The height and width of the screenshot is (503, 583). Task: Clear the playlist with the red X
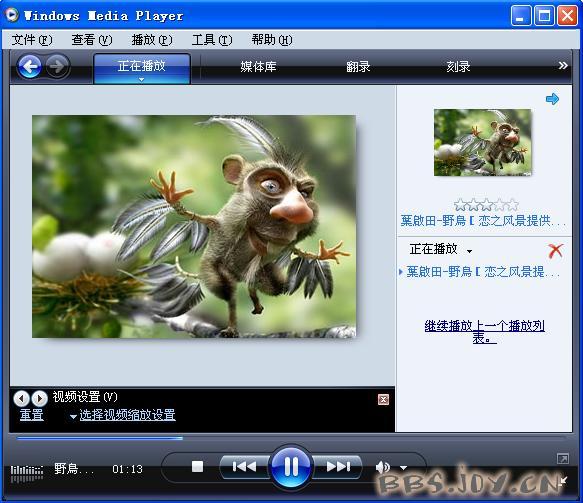coord(555,251)
